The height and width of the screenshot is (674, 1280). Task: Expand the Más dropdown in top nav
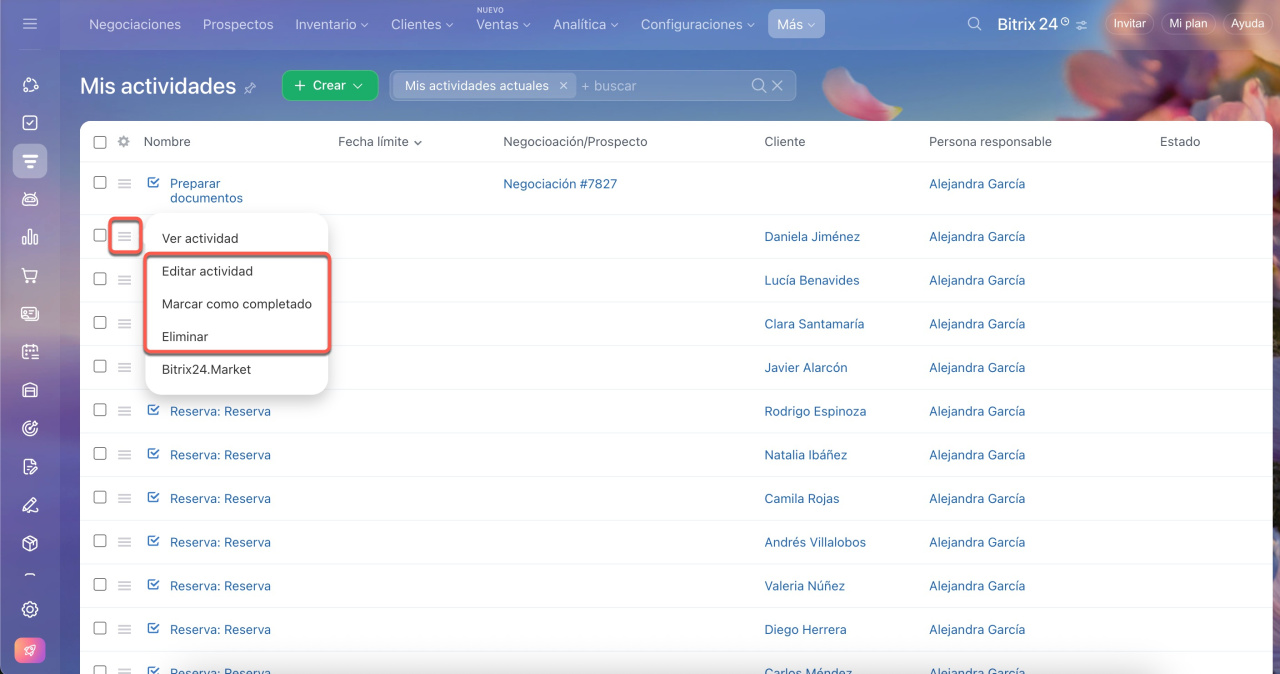pyautogui.click(x=796, y=25)
